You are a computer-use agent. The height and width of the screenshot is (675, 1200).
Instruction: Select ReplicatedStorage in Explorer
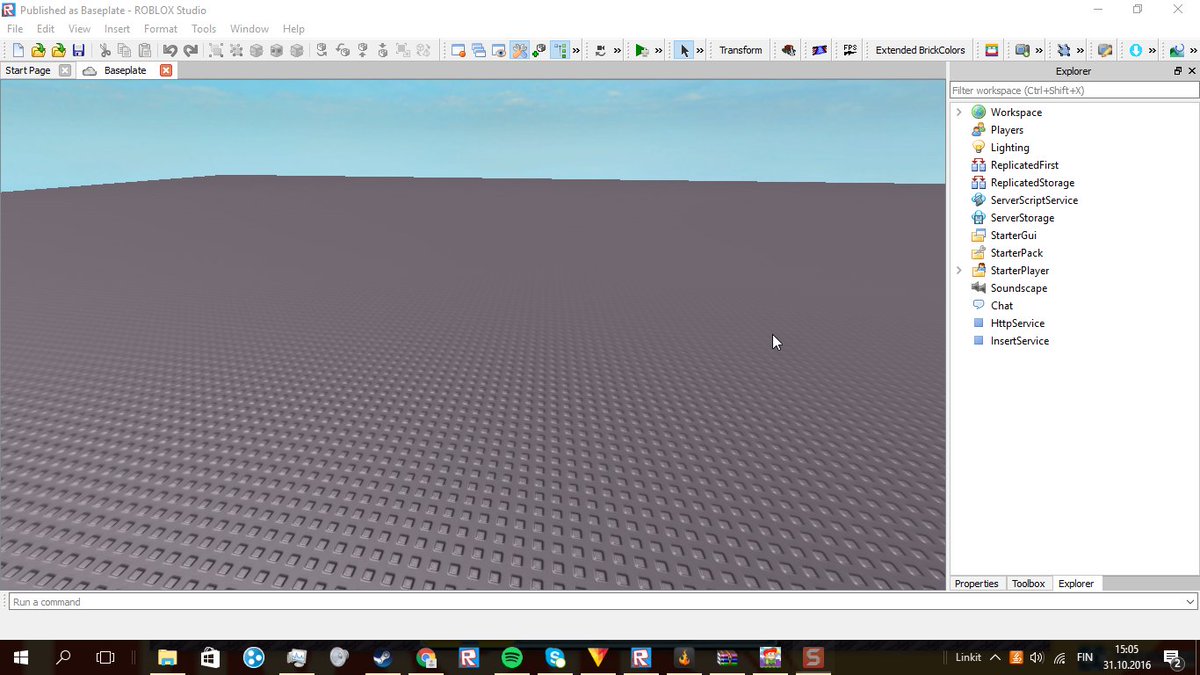1033,183
